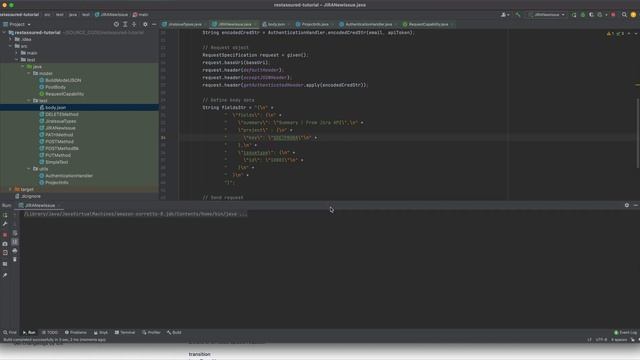Click the main method breadcrumb
640x360 pixels.
141,15
